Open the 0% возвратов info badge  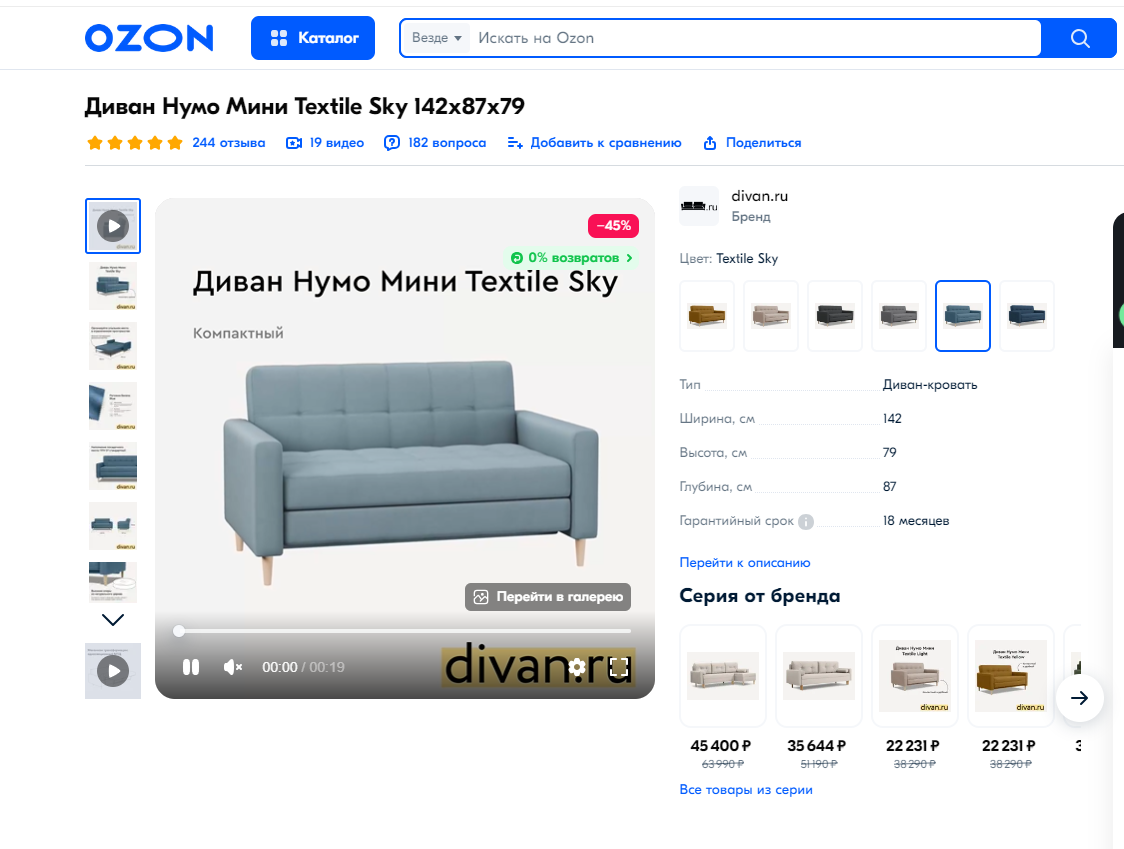point(571,257)
